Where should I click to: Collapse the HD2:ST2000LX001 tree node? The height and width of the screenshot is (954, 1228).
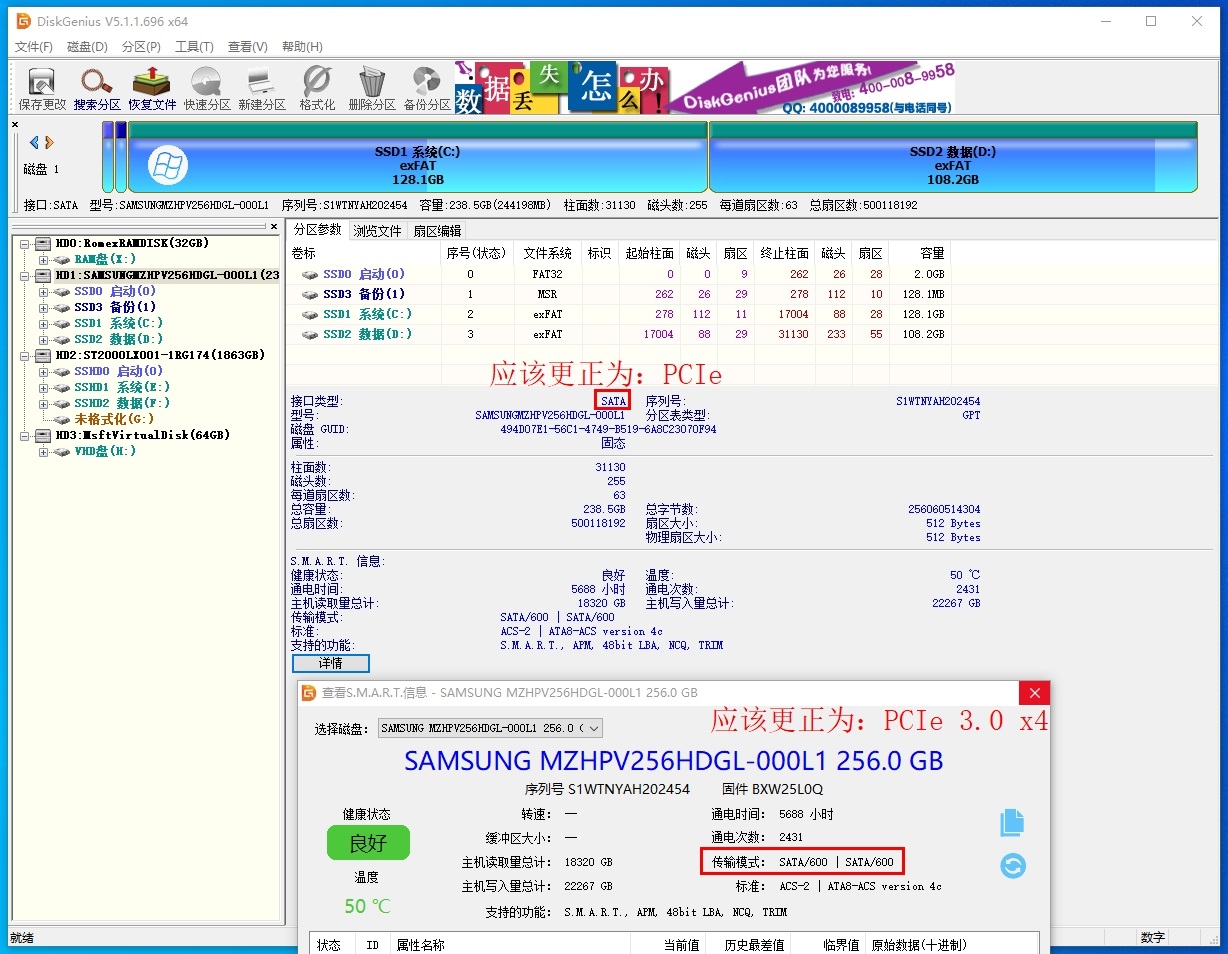[26, 355]
